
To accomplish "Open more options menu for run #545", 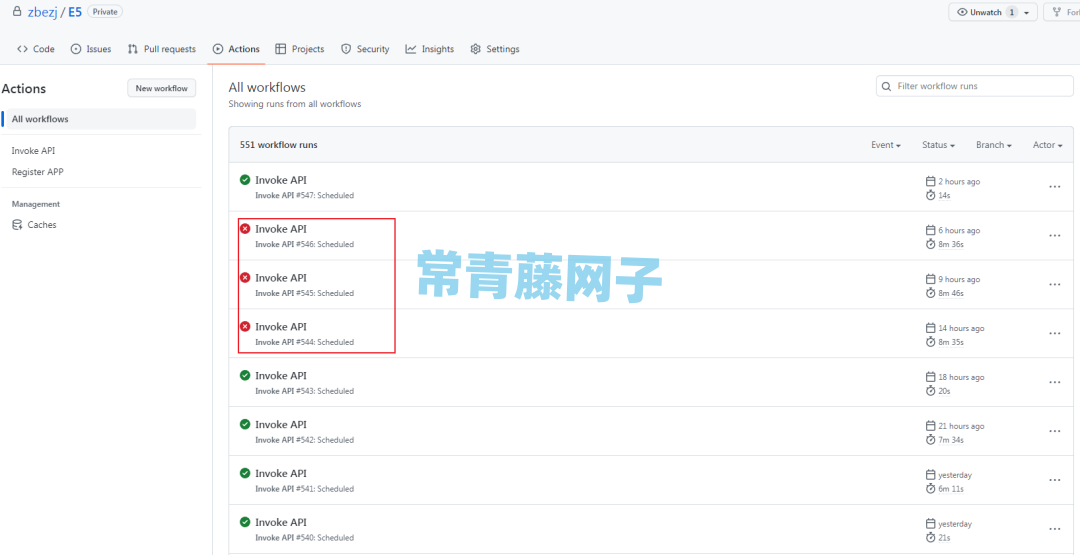I will 1055,284.
